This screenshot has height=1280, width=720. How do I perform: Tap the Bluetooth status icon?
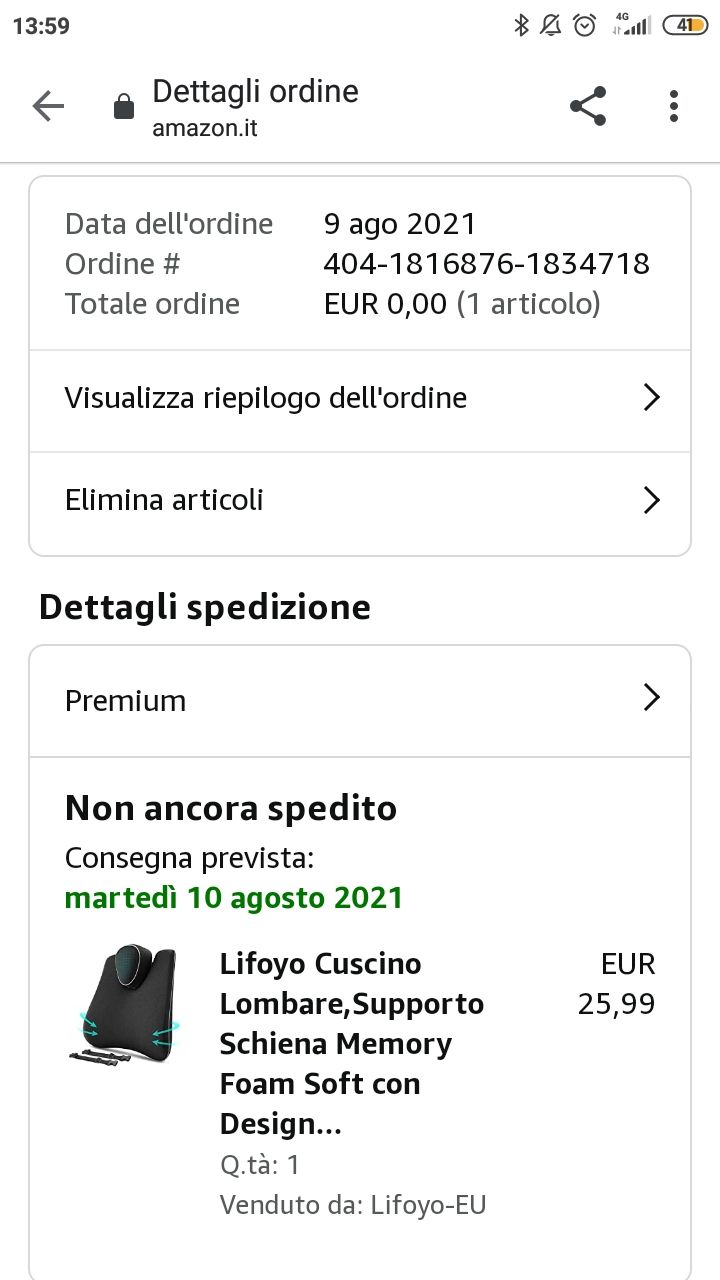(x=520, y=26)
